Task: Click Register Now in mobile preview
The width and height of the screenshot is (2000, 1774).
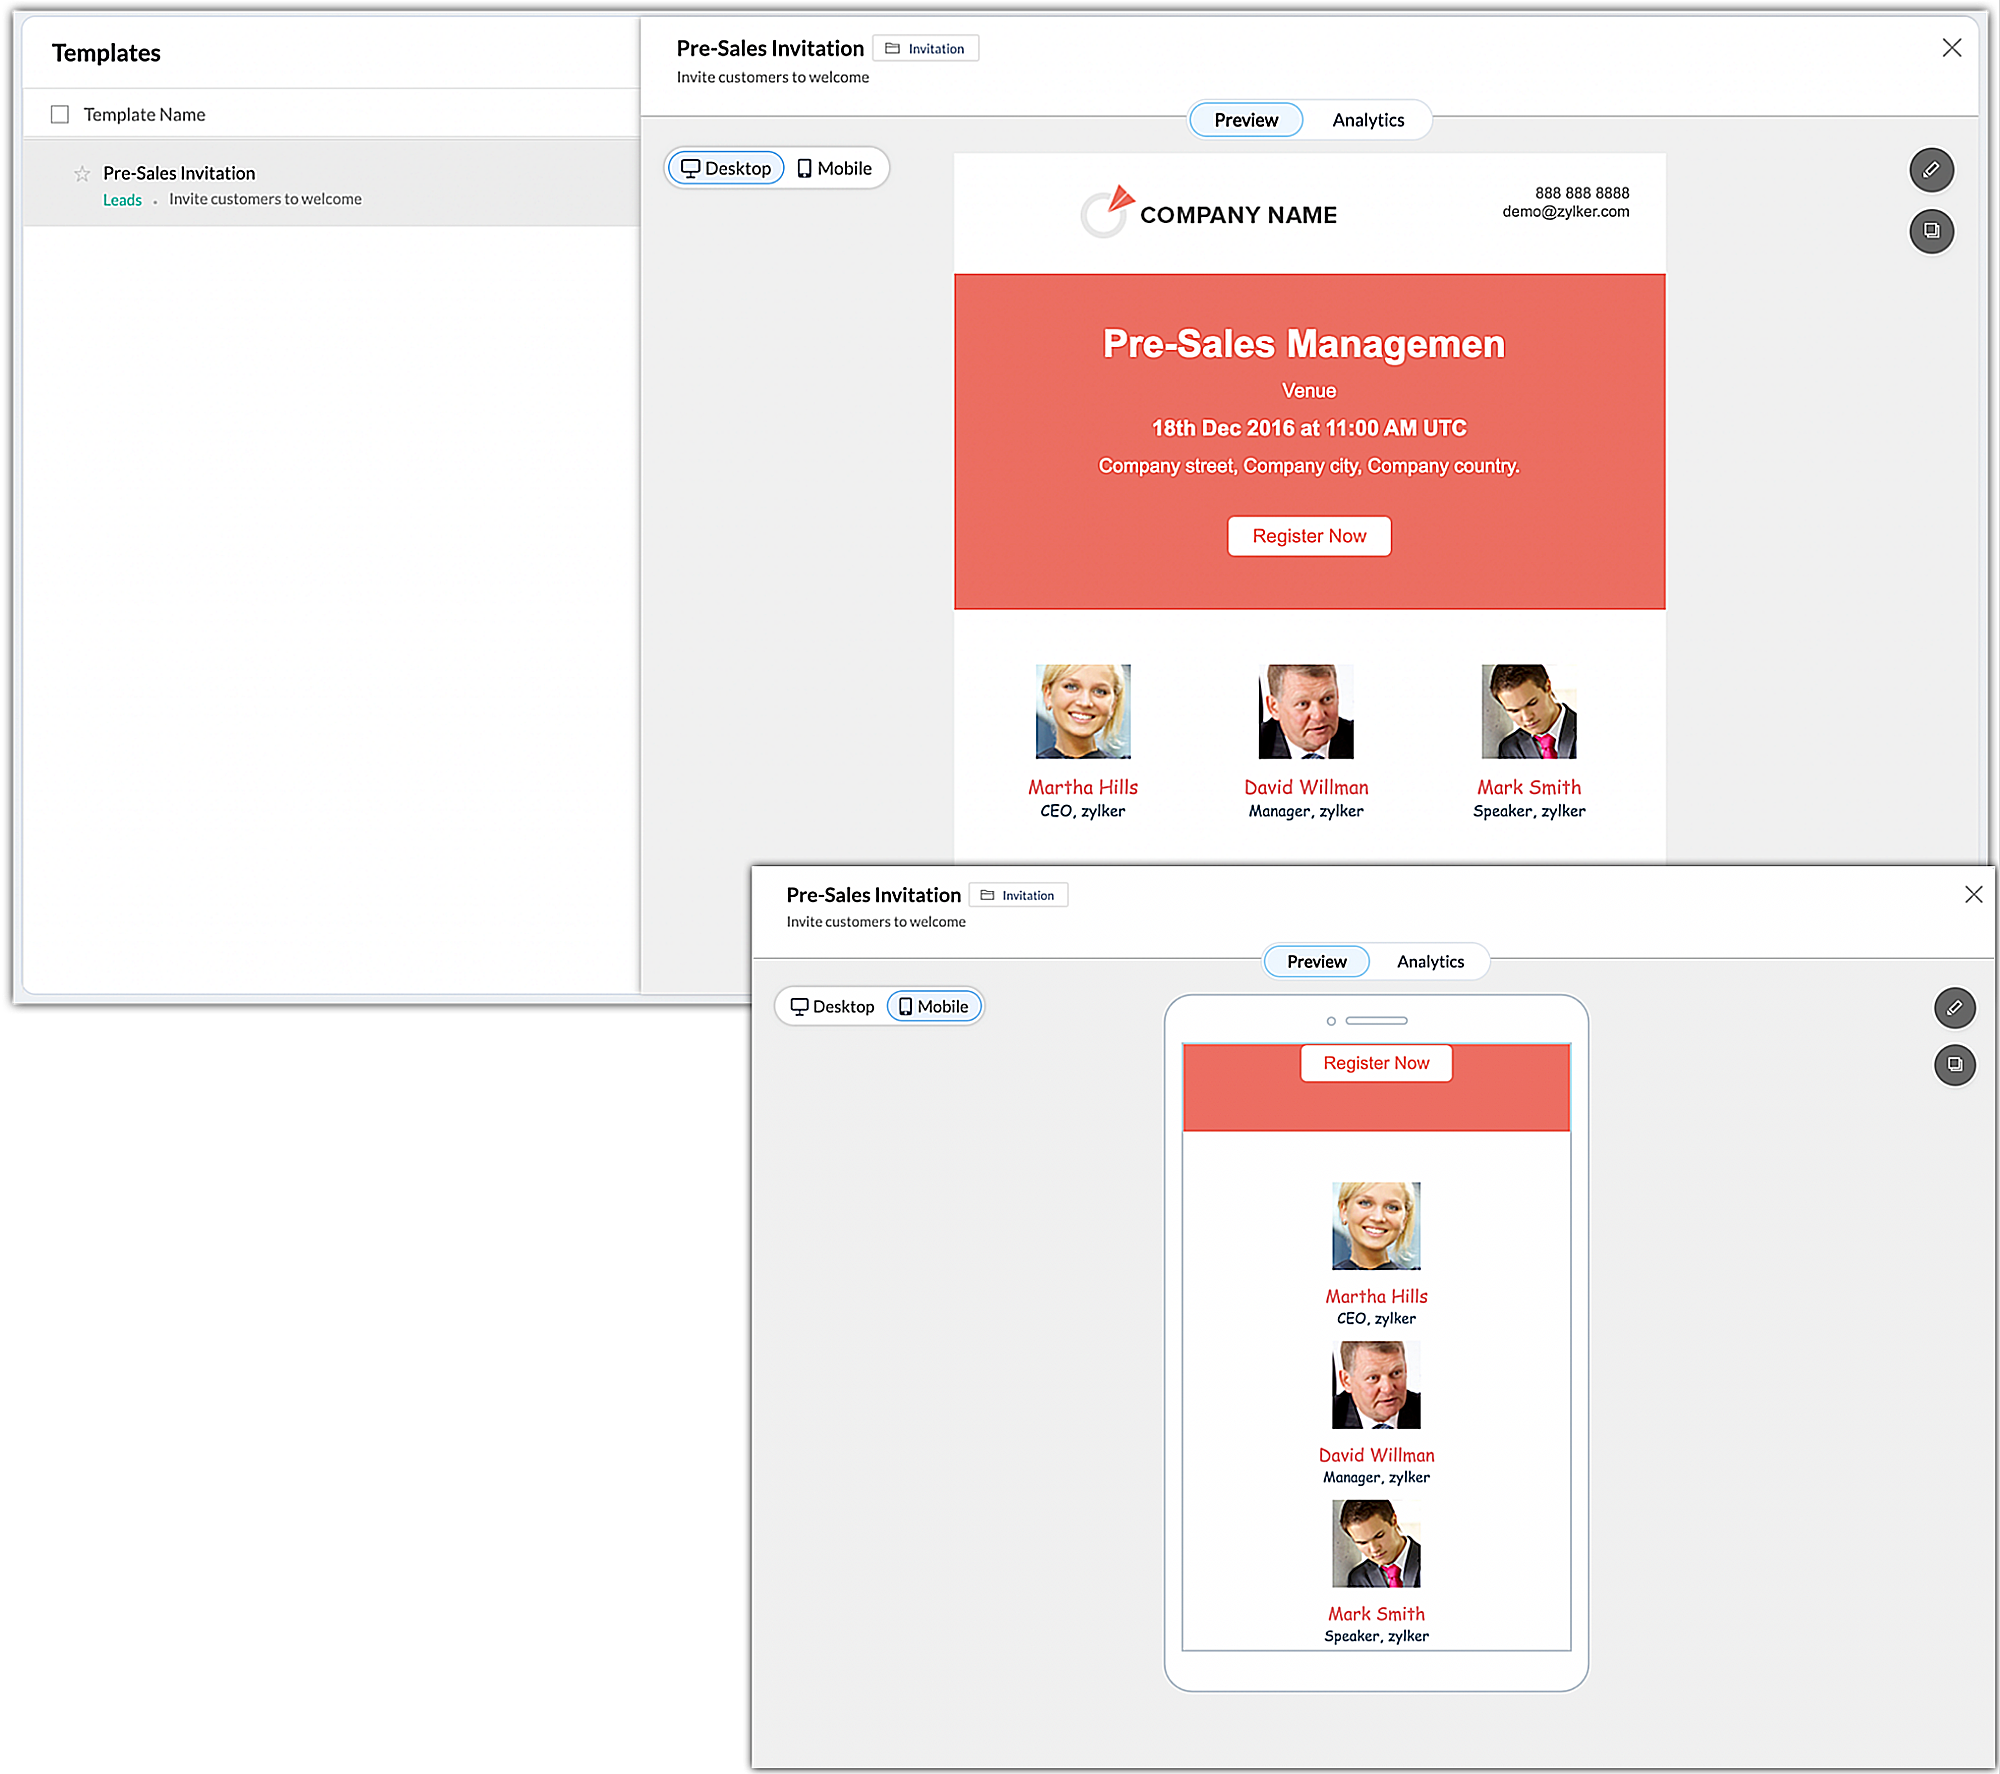Action: pos(1376,1064)
